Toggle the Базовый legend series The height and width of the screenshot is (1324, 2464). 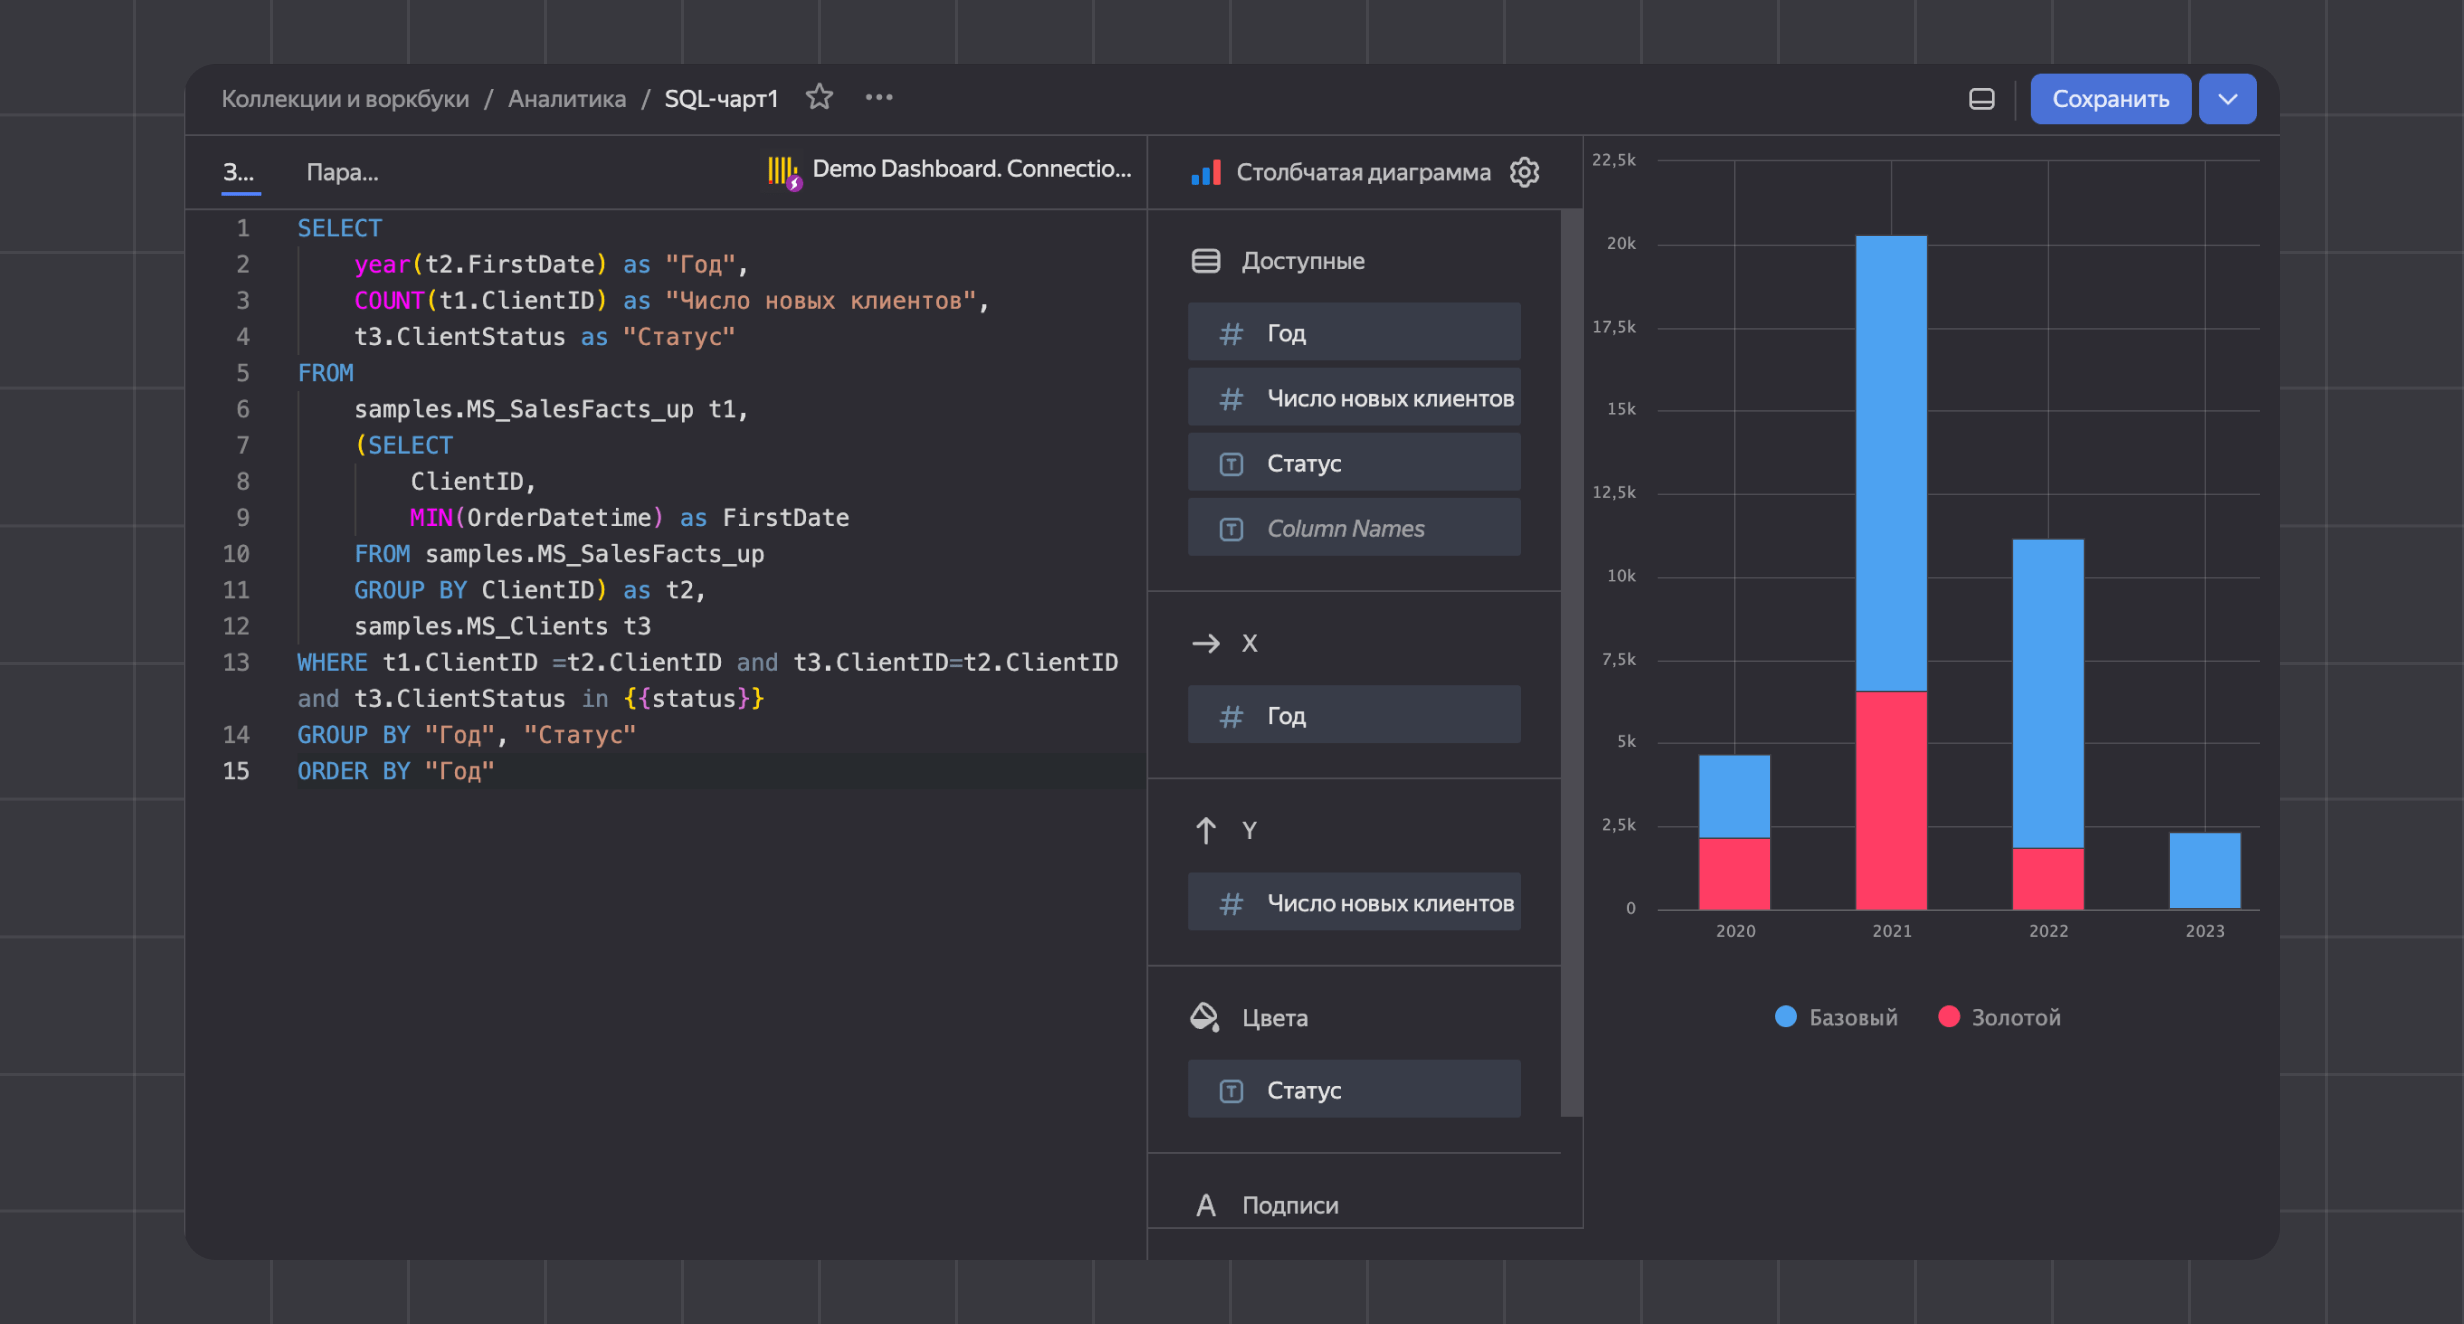[1836, 1017]
